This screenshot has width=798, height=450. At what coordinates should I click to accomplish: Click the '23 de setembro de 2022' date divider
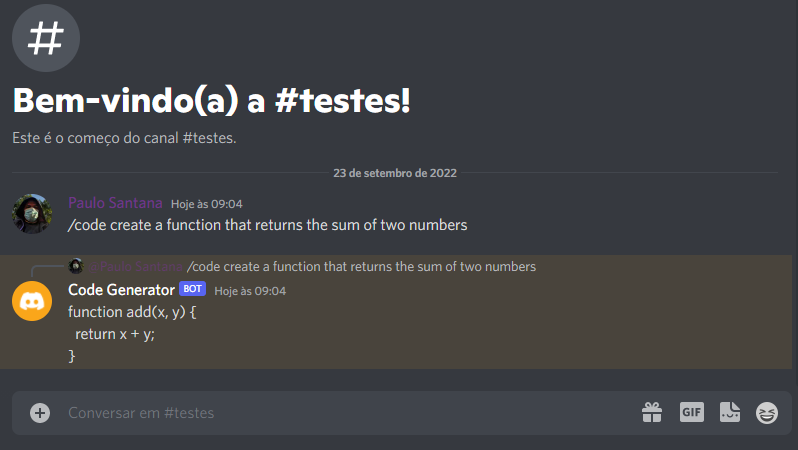pyautogui.click(x=395, y=173)
